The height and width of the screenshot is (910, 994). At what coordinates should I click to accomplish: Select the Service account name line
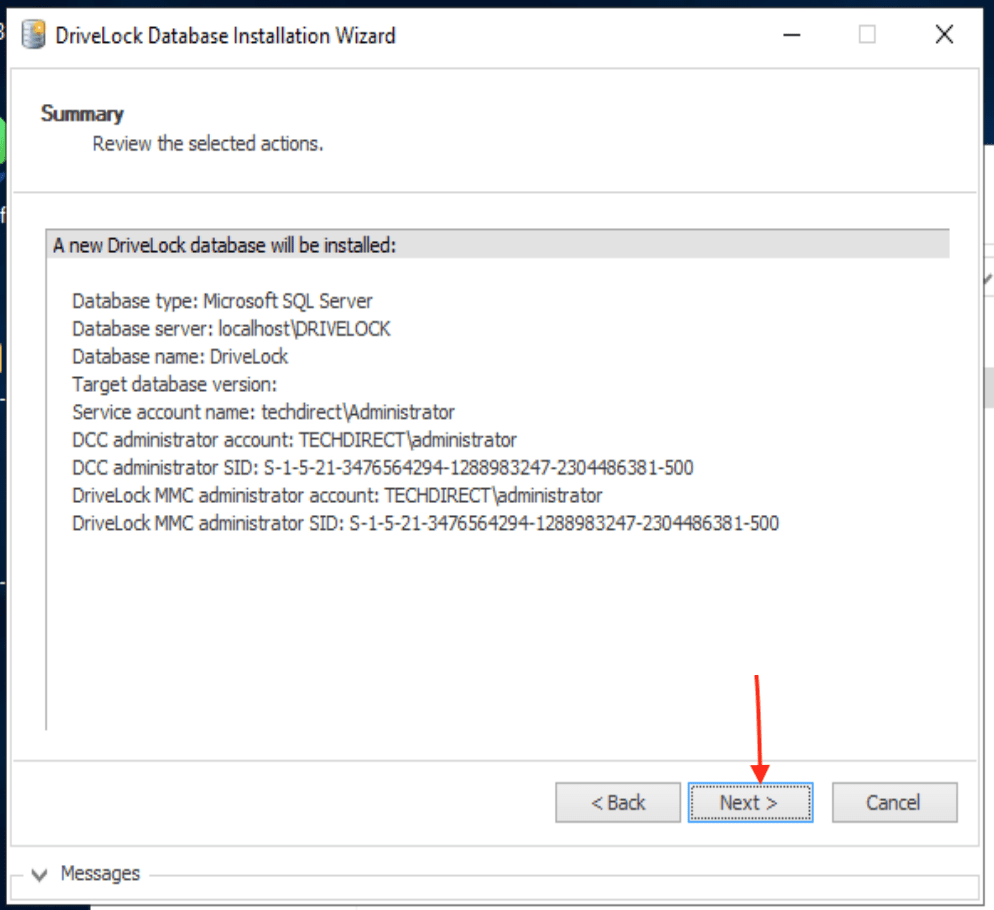click(x=263, y=412)
